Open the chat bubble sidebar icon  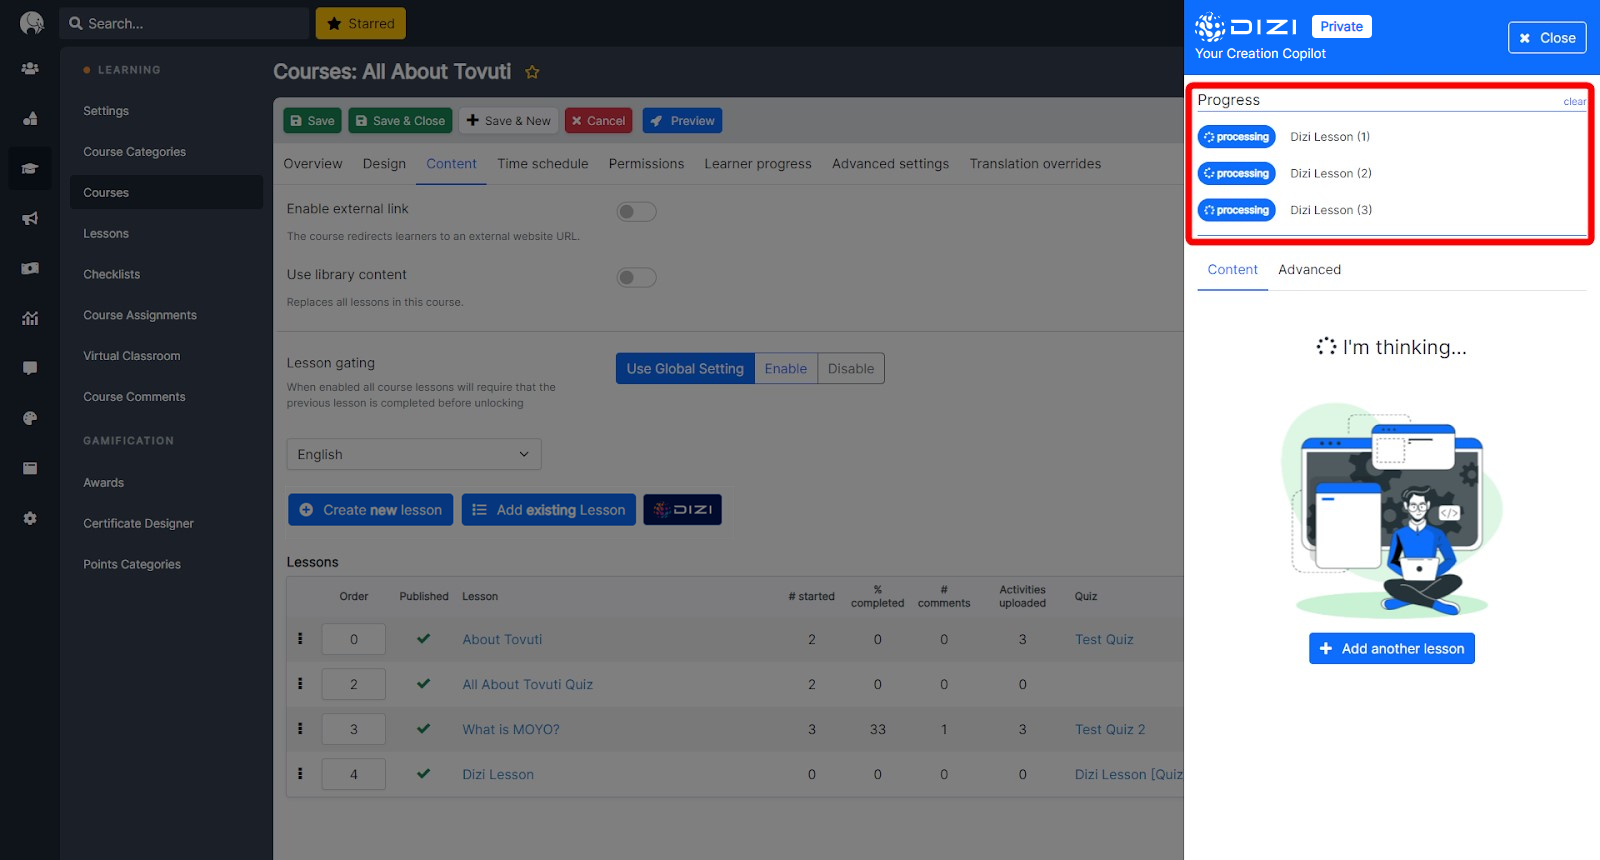(30, 368)
